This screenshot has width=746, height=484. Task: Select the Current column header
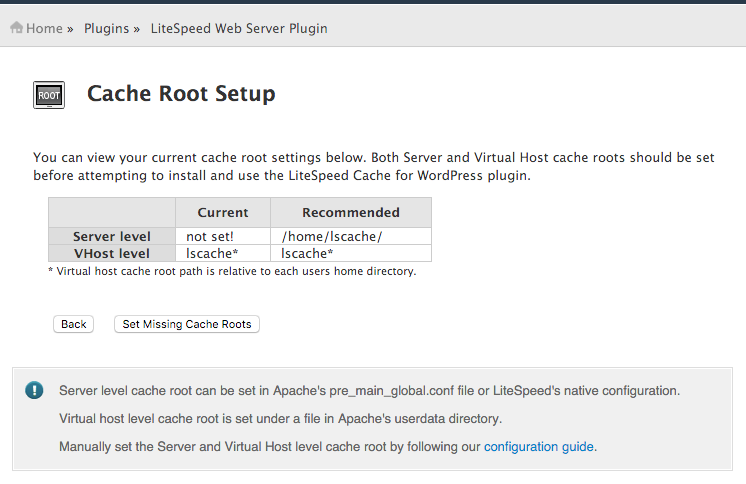pos(223,212)
